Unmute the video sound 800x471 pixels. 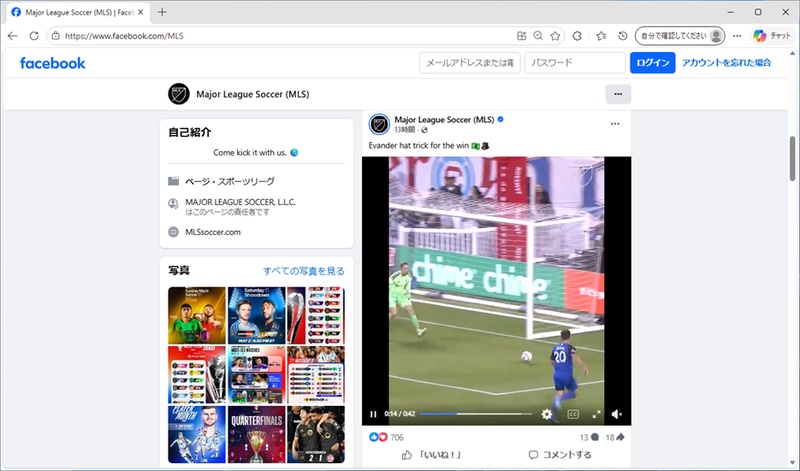pos(617,414)
